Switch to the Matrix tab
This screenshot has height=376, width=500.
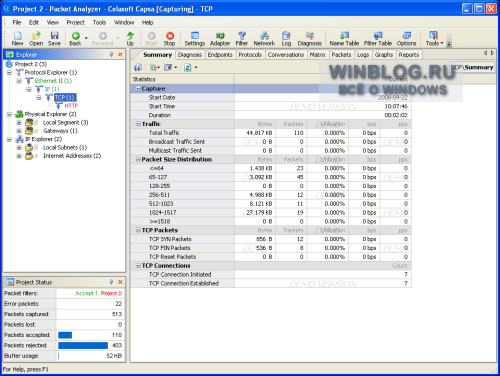(318, 55)
